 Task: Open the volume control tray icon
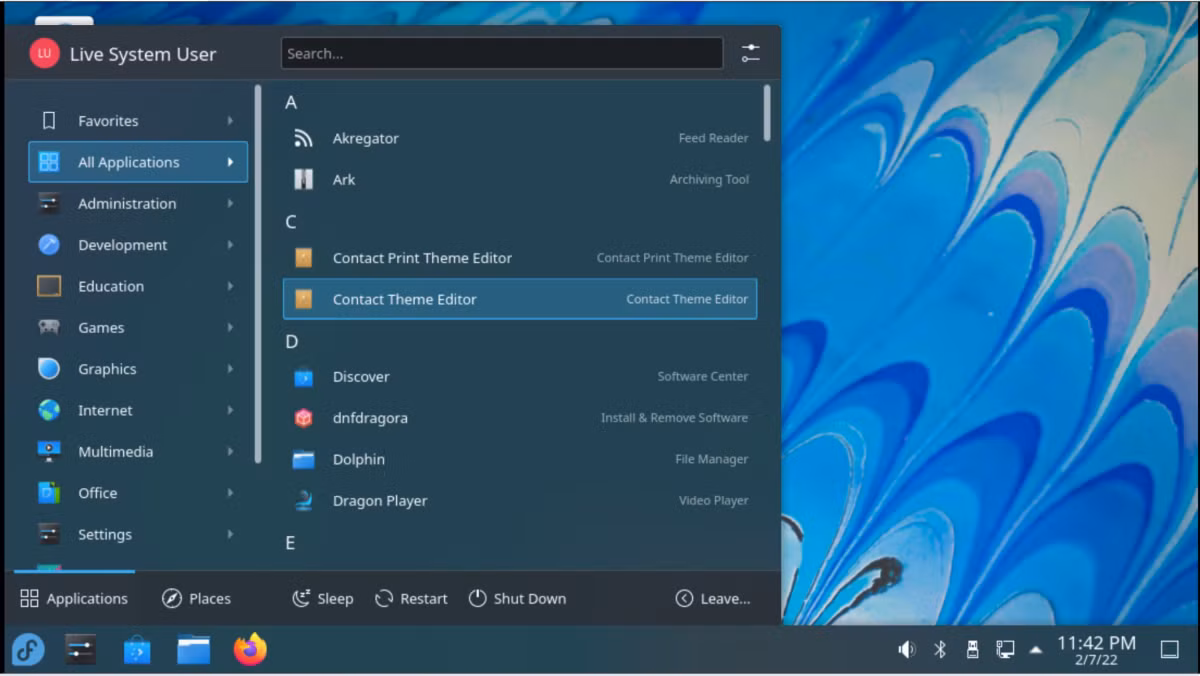(907, 650)
